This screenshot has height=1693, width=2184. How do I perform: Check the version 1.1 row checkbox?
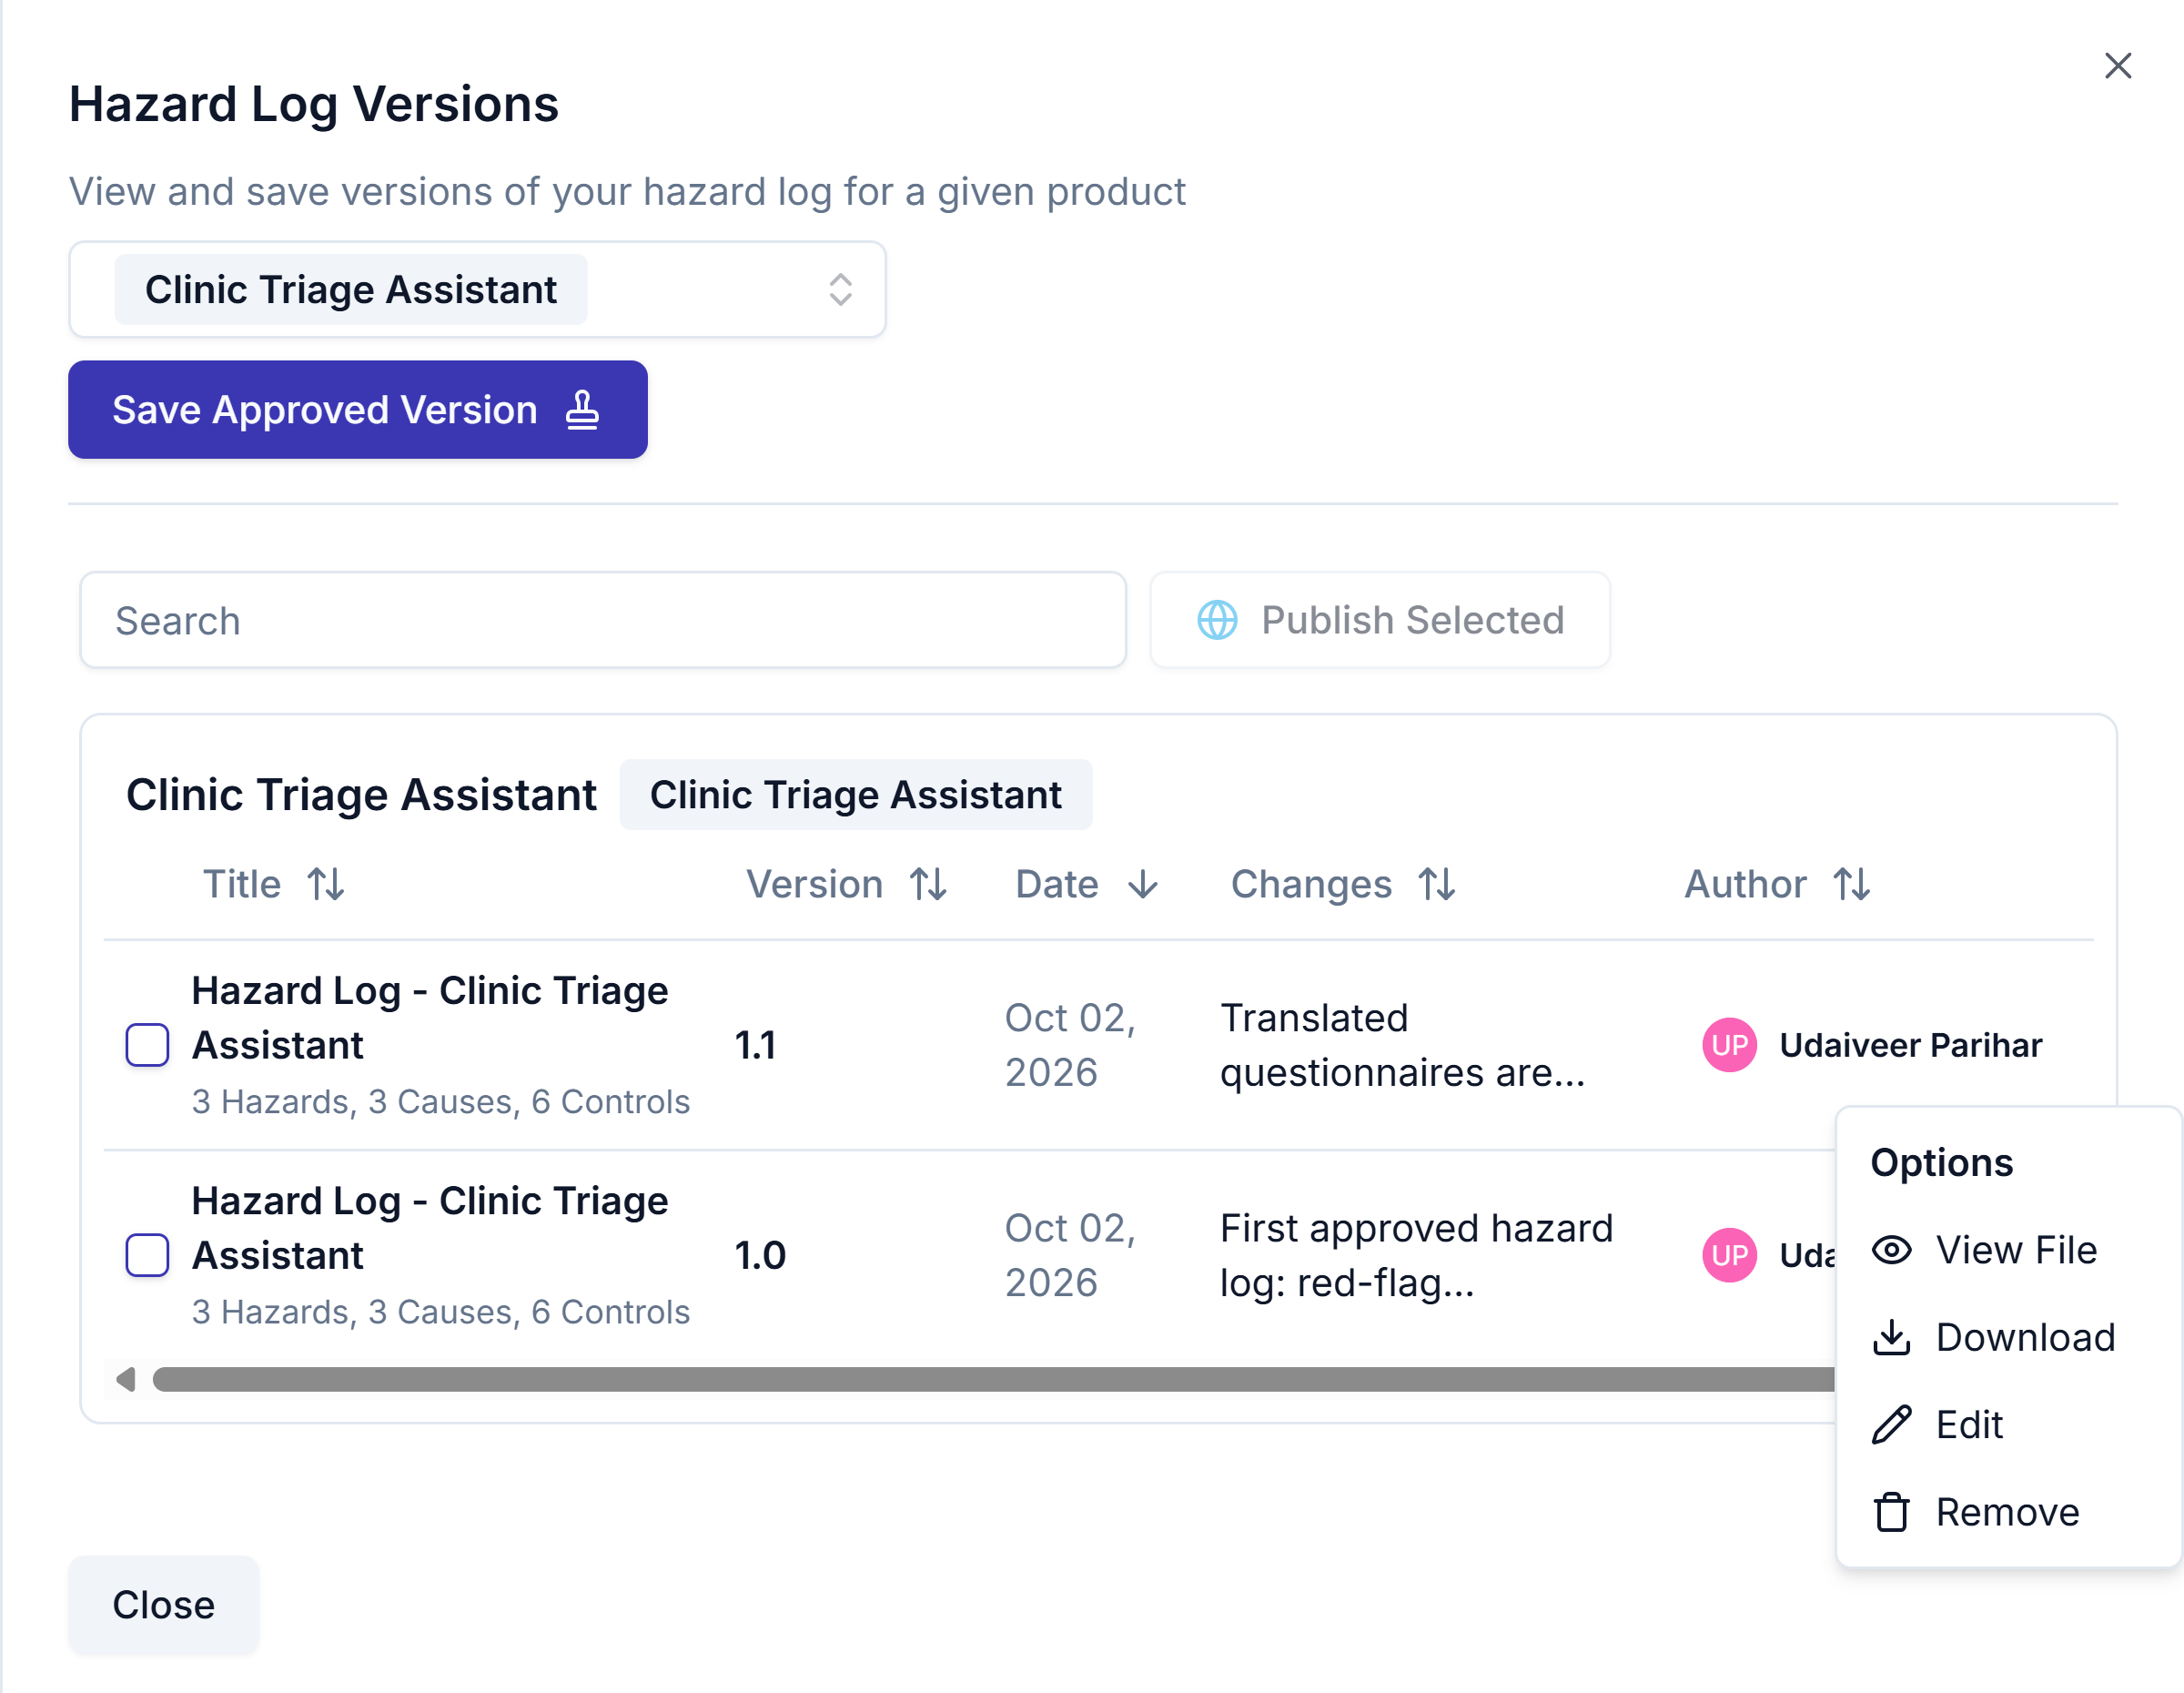147,1045
